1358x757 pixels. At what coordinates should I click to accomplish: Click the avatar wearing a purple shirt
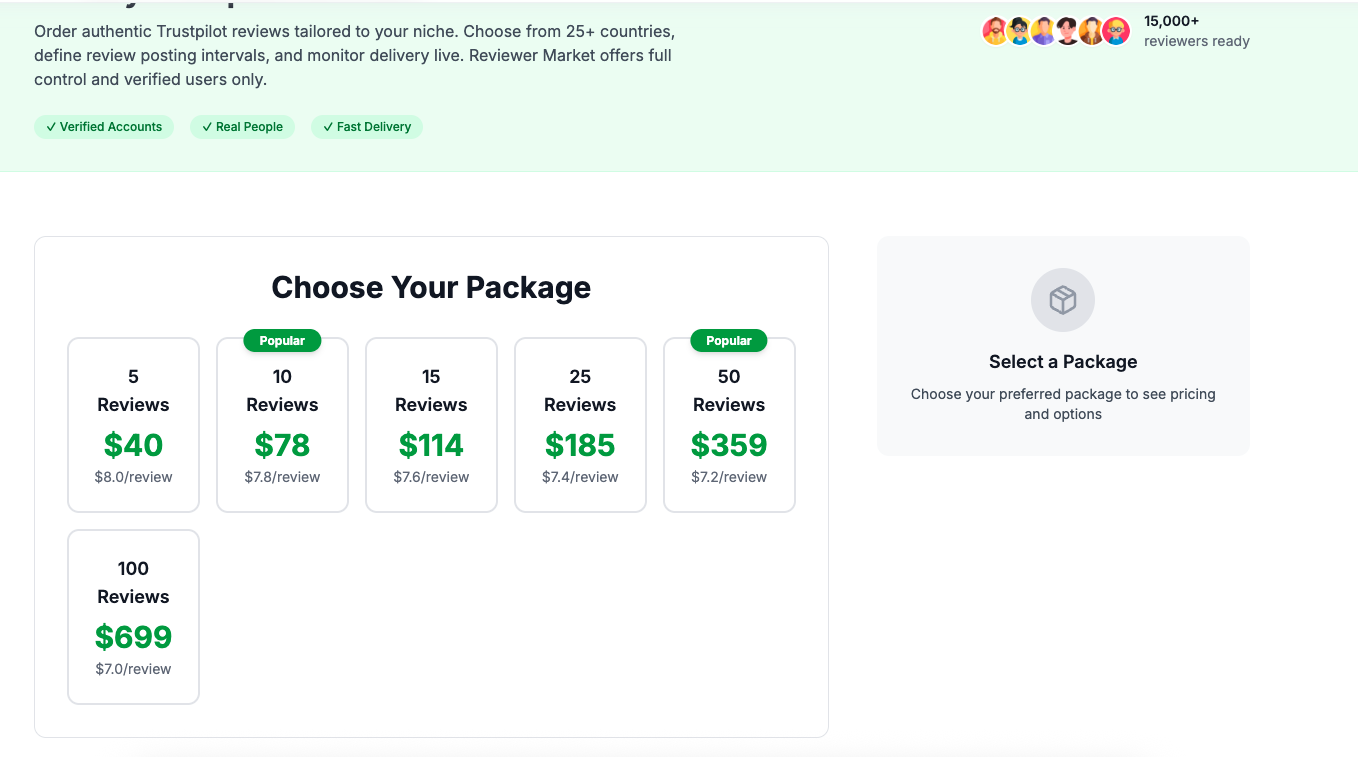pos(1043,31)
